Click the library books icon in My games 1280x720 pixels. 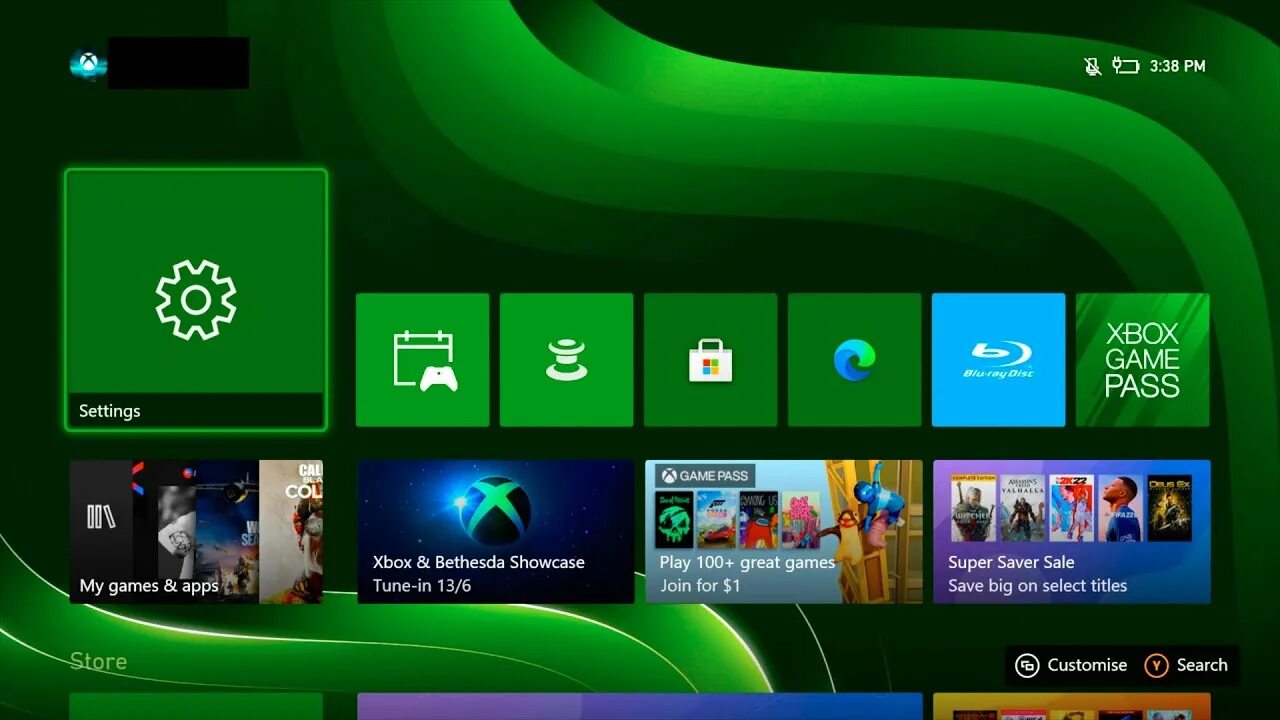click(x=101, y=517)
